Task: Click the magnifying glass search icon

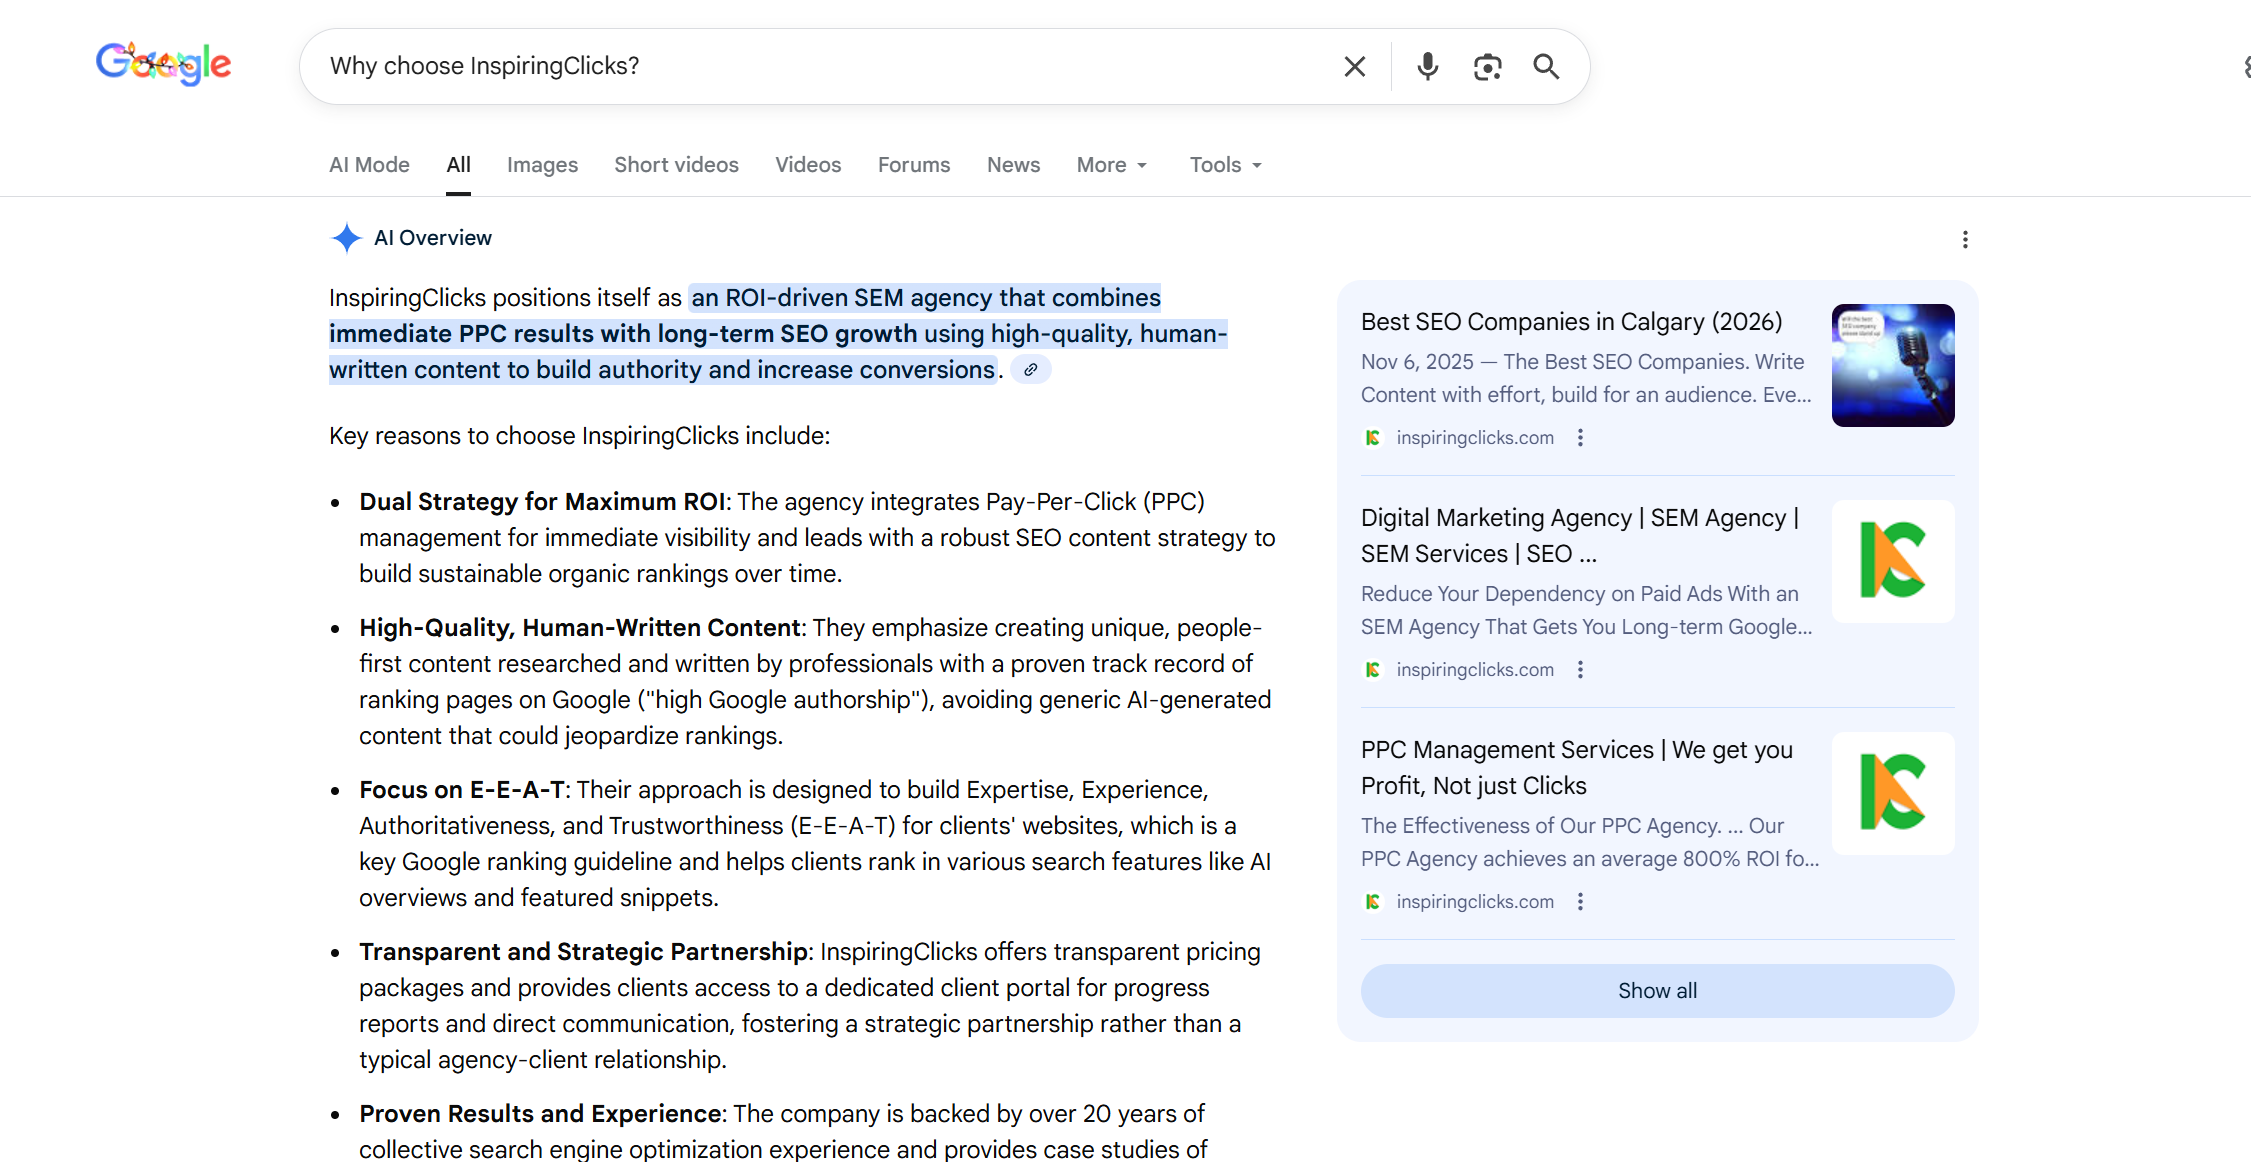Action: [1546, 67]
